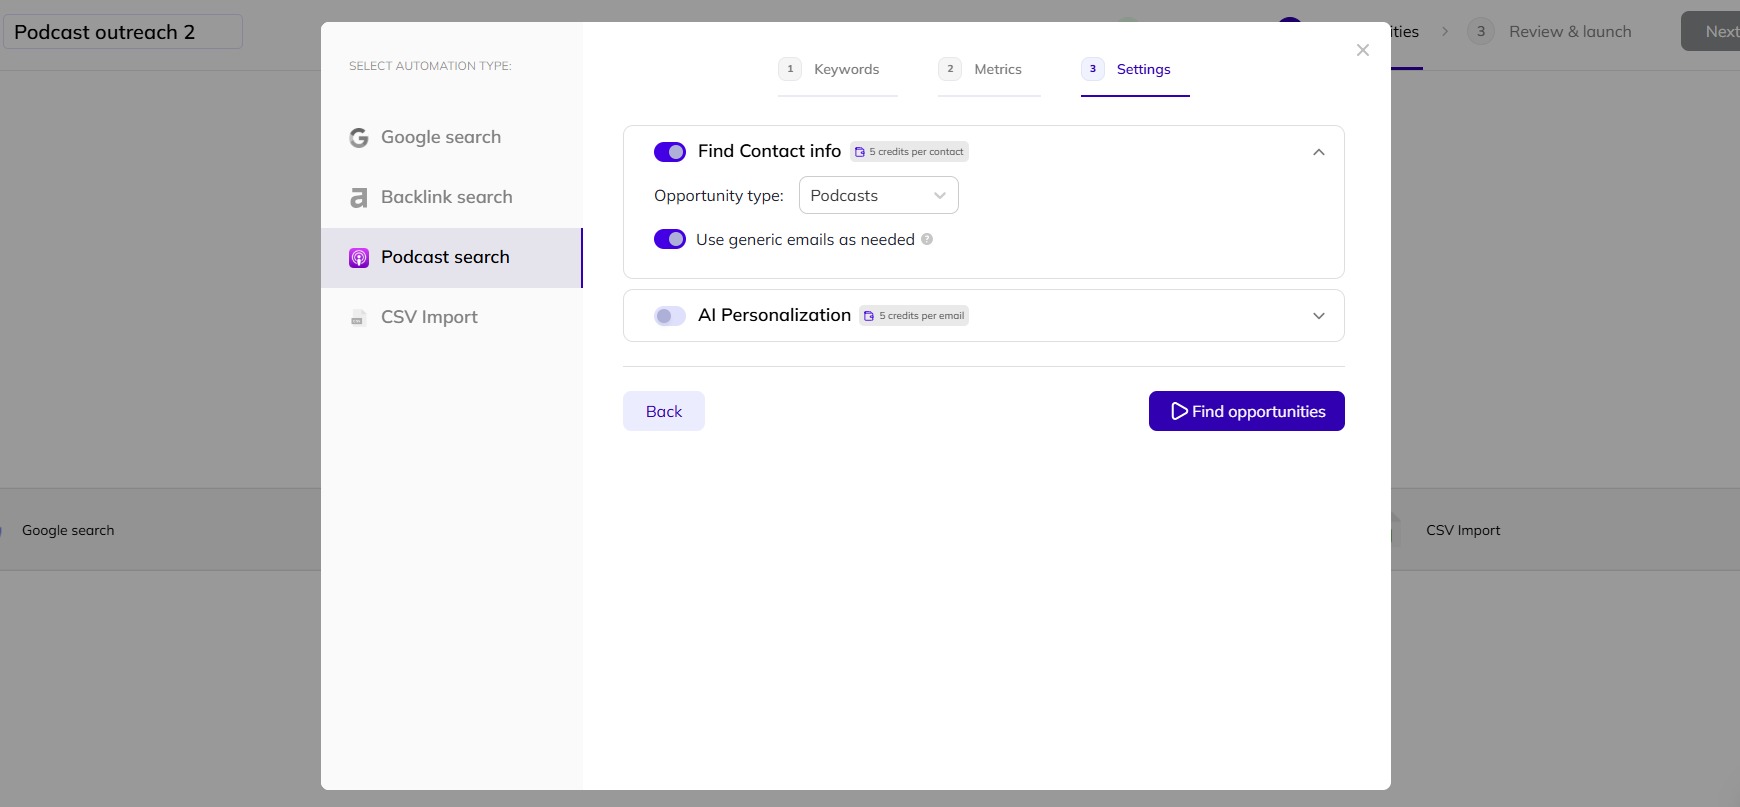Click the Opportunity type label
Image resolution: width=1740 pixels, height=807 pixels.
pos(719,196)
